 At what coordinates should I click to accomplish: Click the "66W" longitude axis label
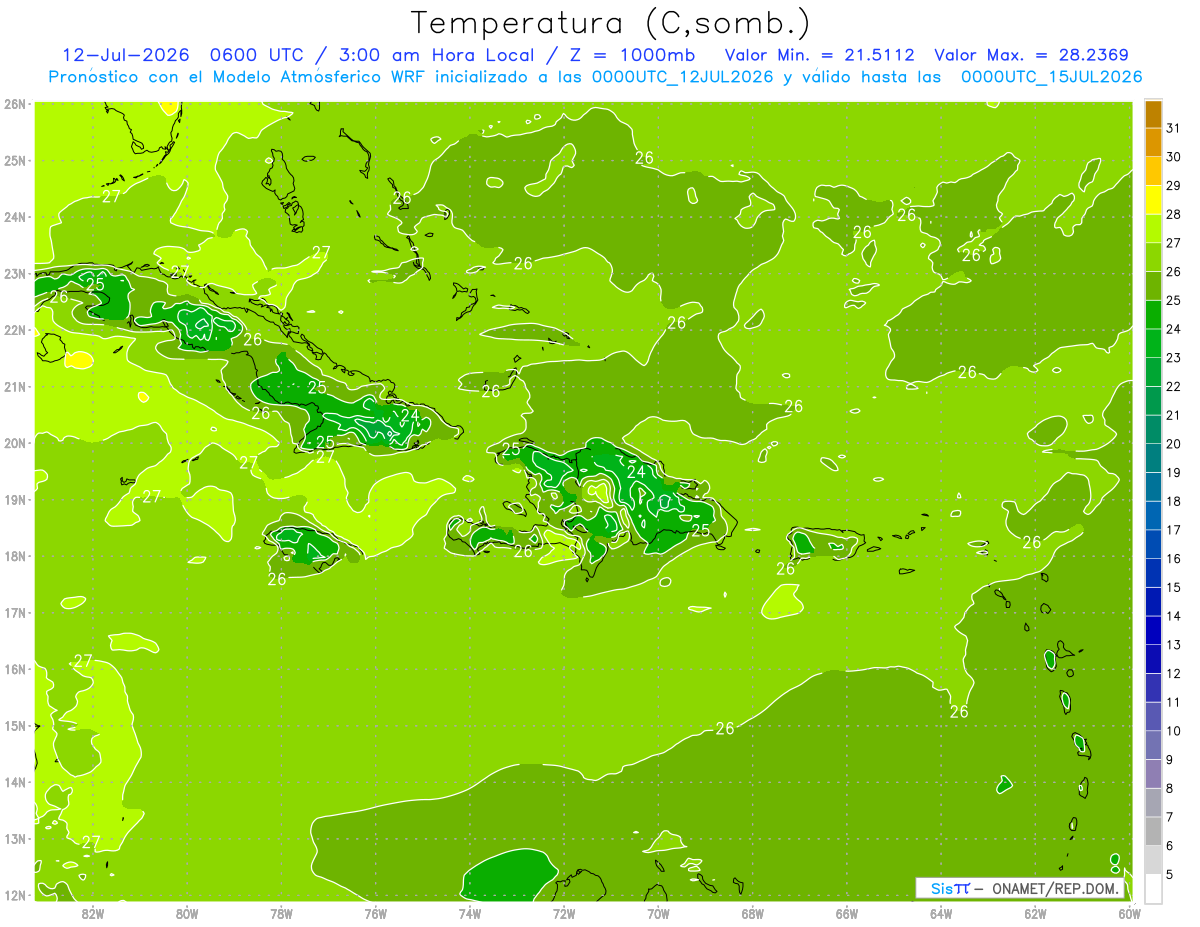pyautogui.click(x=847, y=913)
